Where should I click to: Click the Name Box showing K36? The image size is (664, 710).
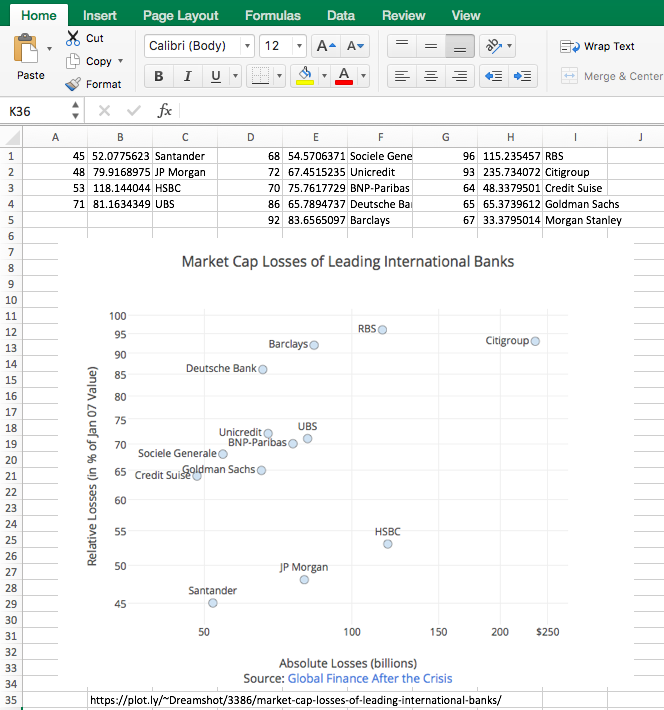pos(38,111)
